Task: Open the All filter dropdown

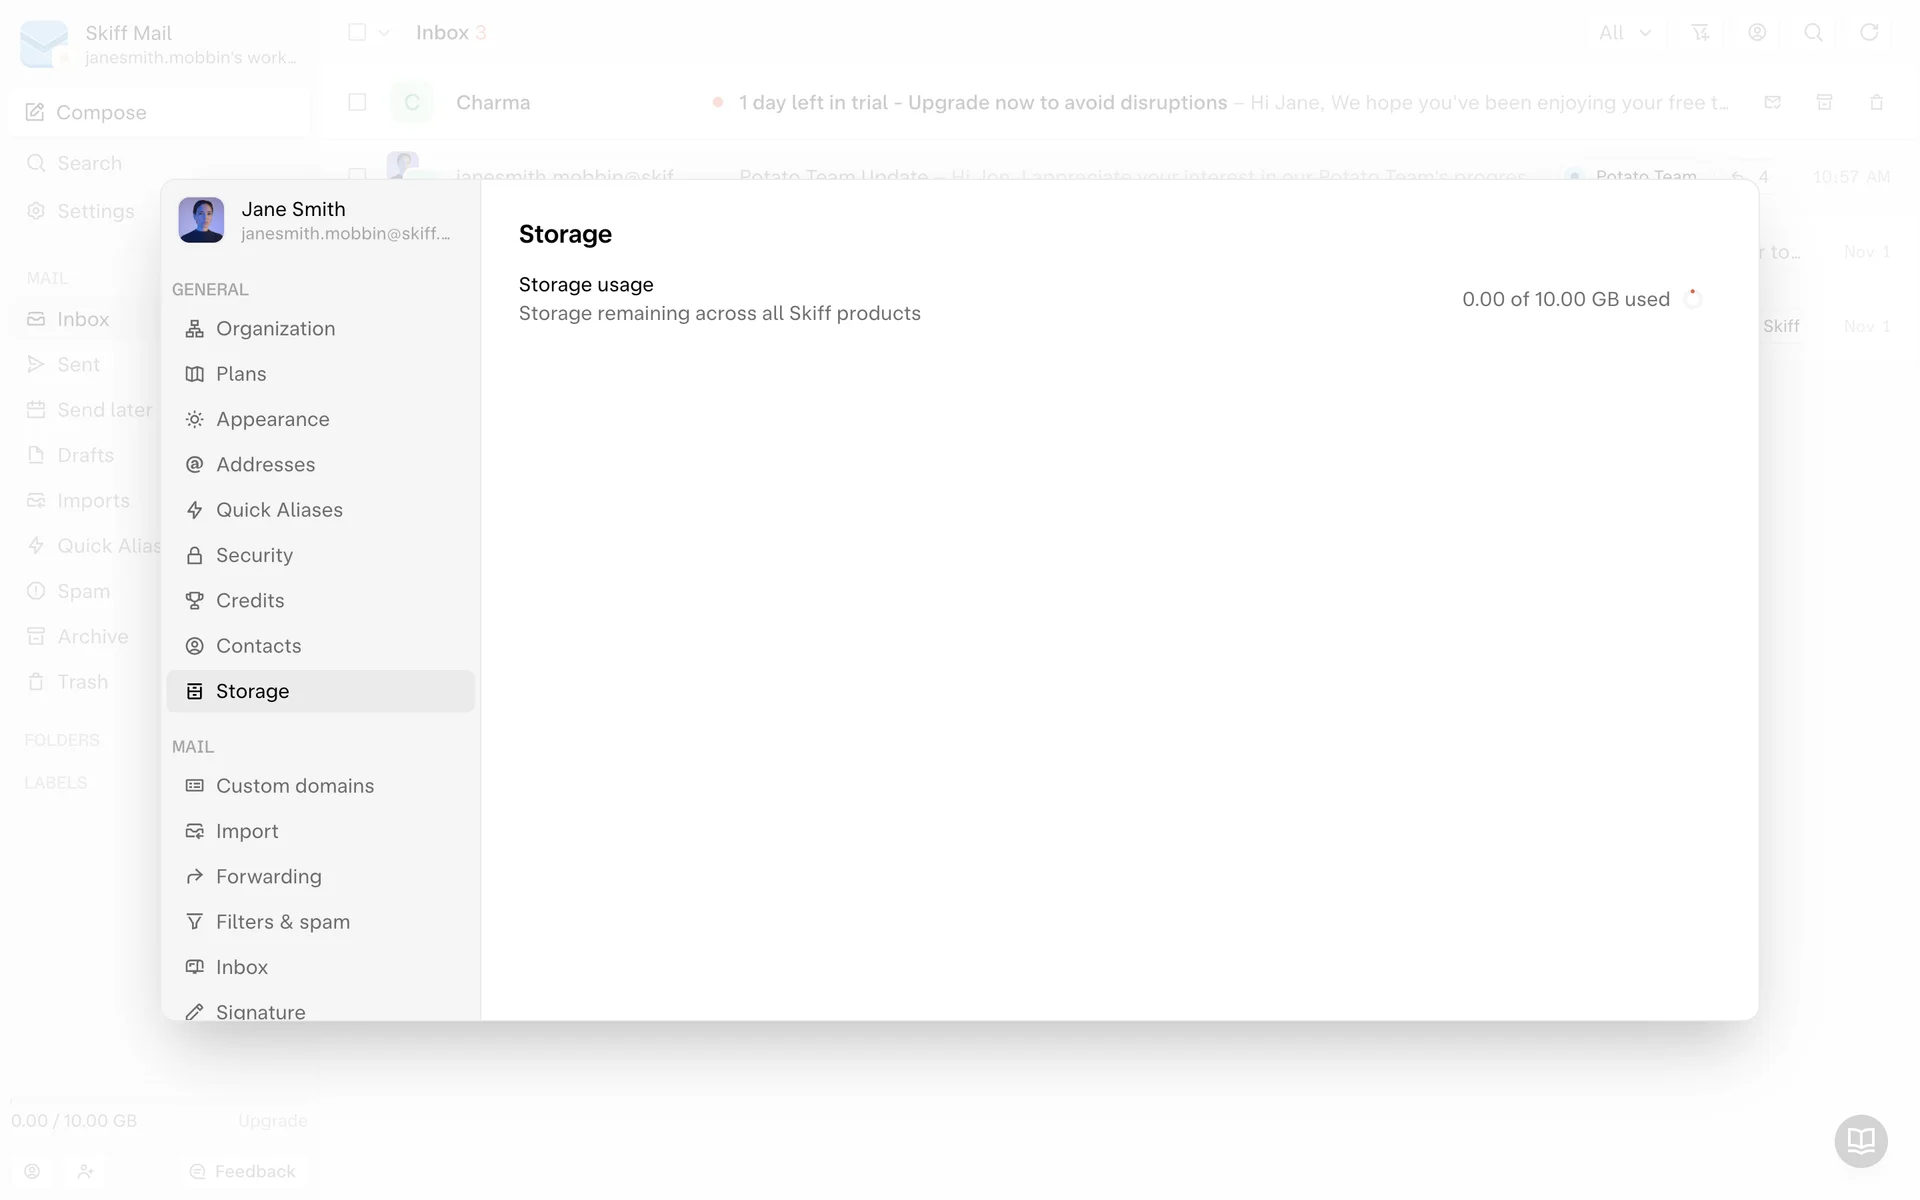Action: (x=1624, y=33)
